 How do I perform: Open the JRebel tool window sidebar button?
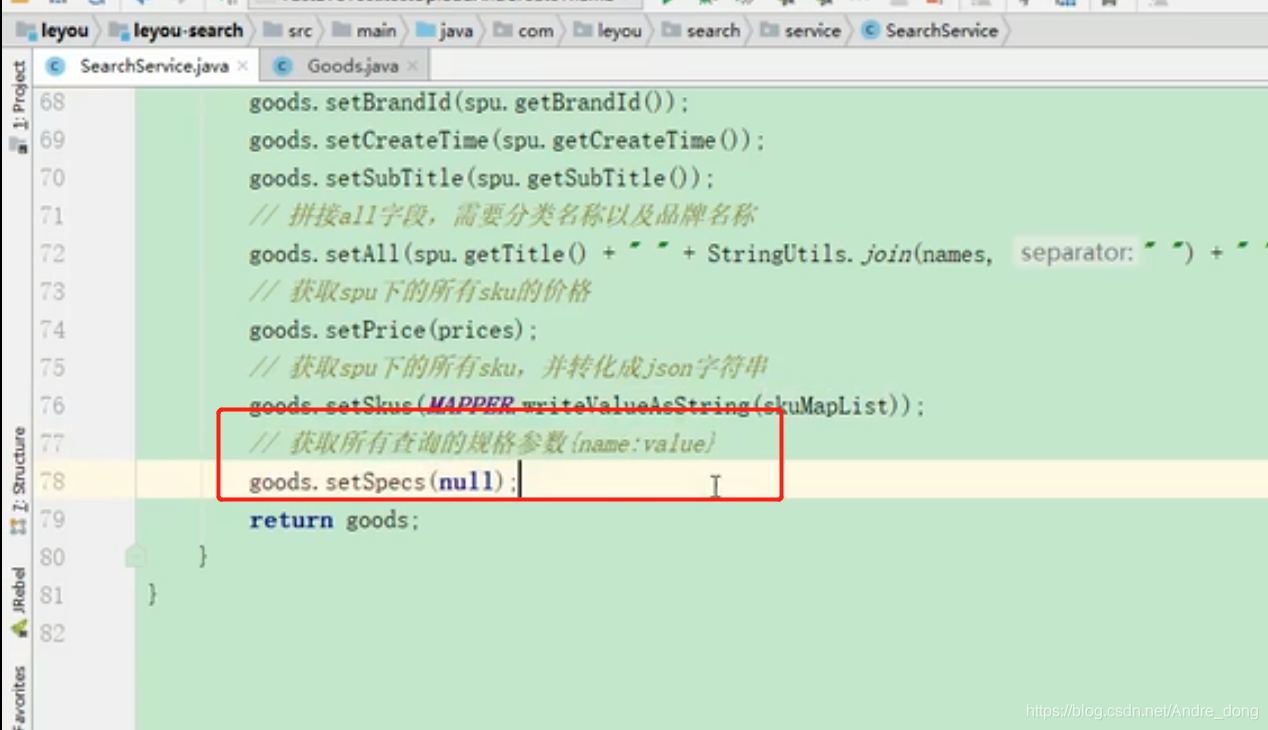(x=19, y=602)
